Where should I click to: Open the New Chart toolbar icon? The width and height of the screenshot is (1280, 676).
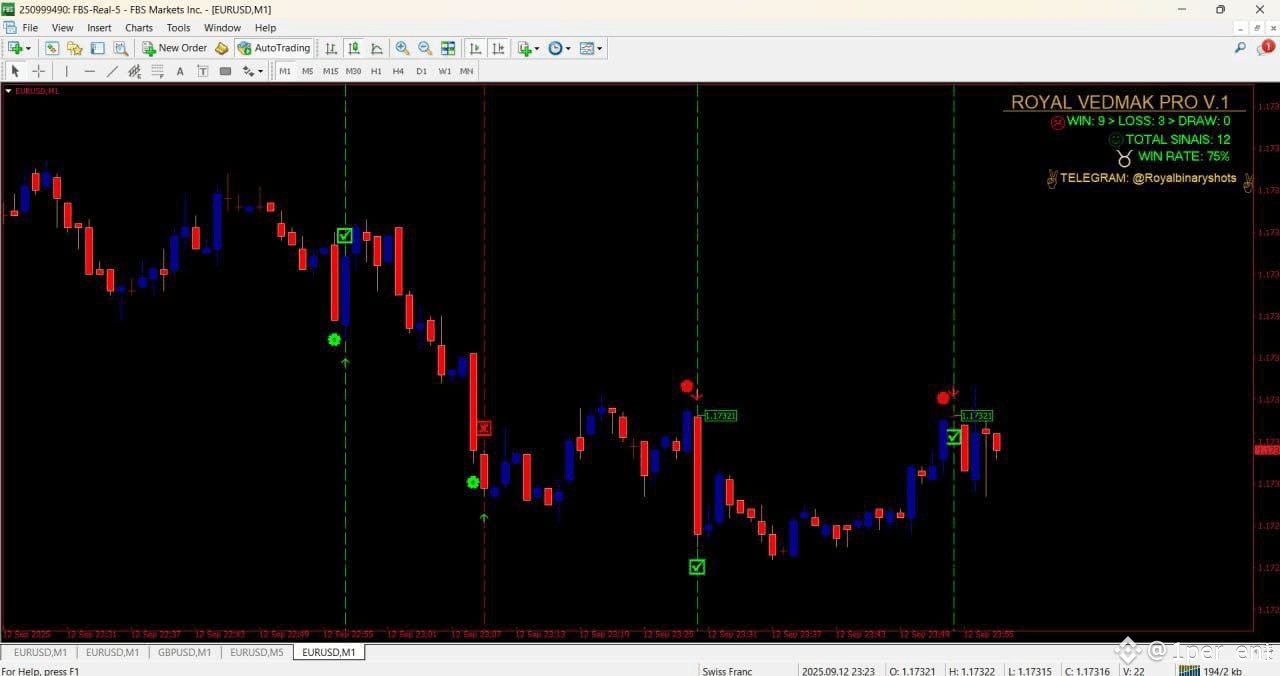15,48
